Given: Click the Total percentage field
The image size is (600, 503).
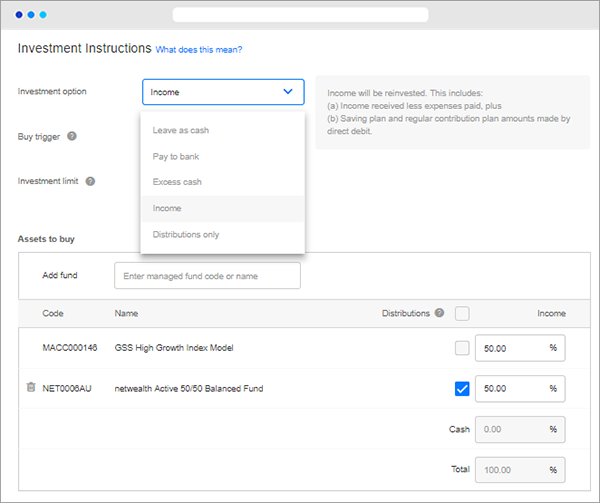Looking at the screenshot, I should click(x=511, y=469).
